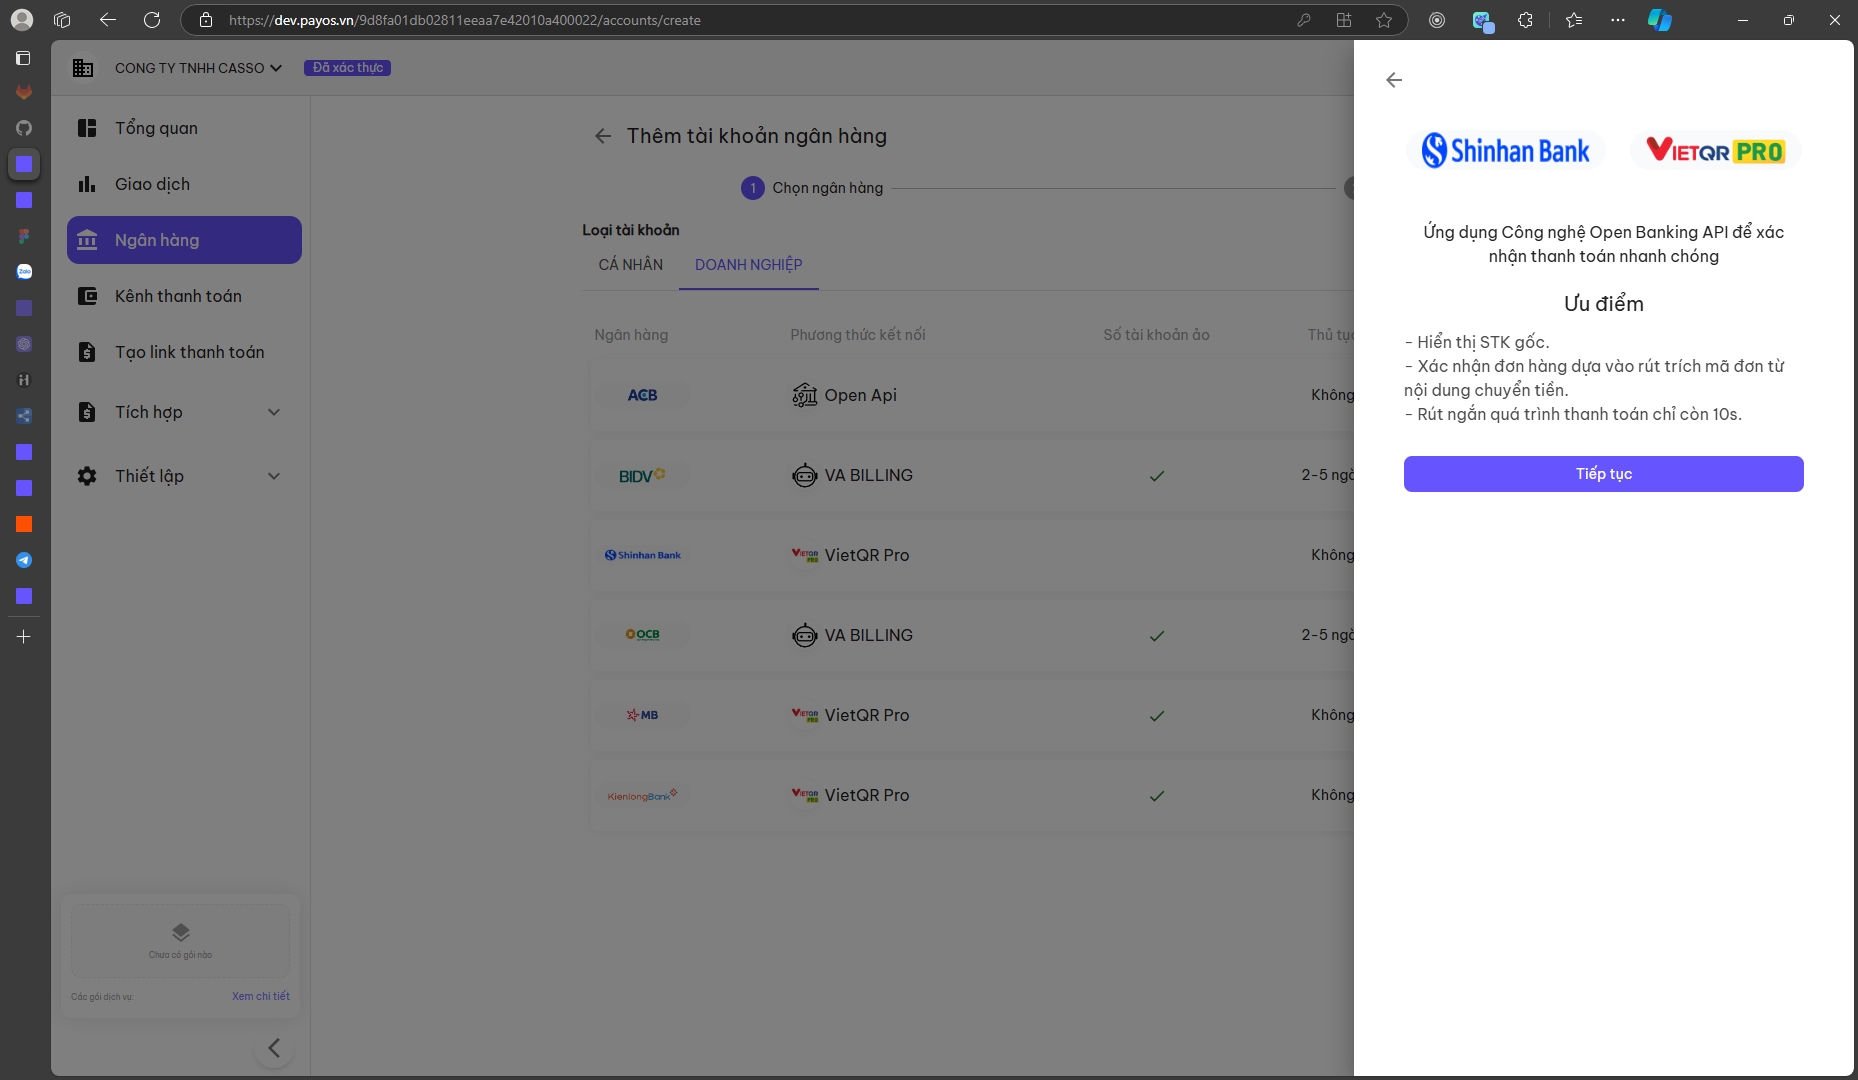Click the Tích hợp document icon
1858x1080 pixels.
[87, 412]
